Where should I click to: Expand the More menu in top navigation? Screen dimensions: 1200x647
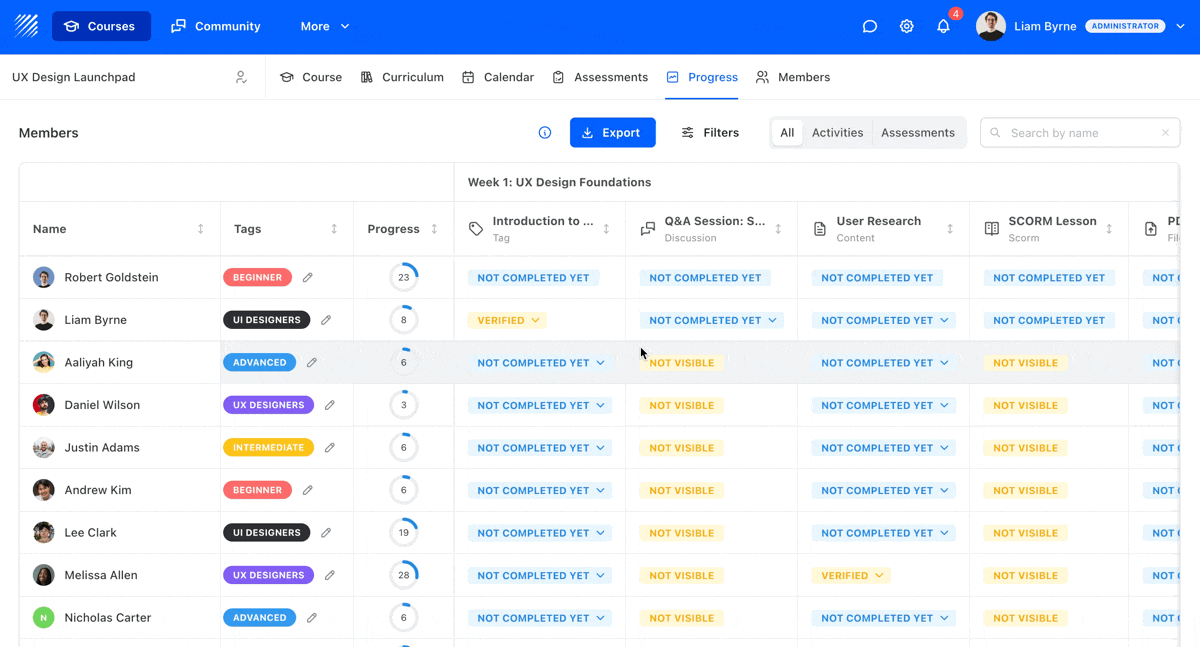(325, 27)
